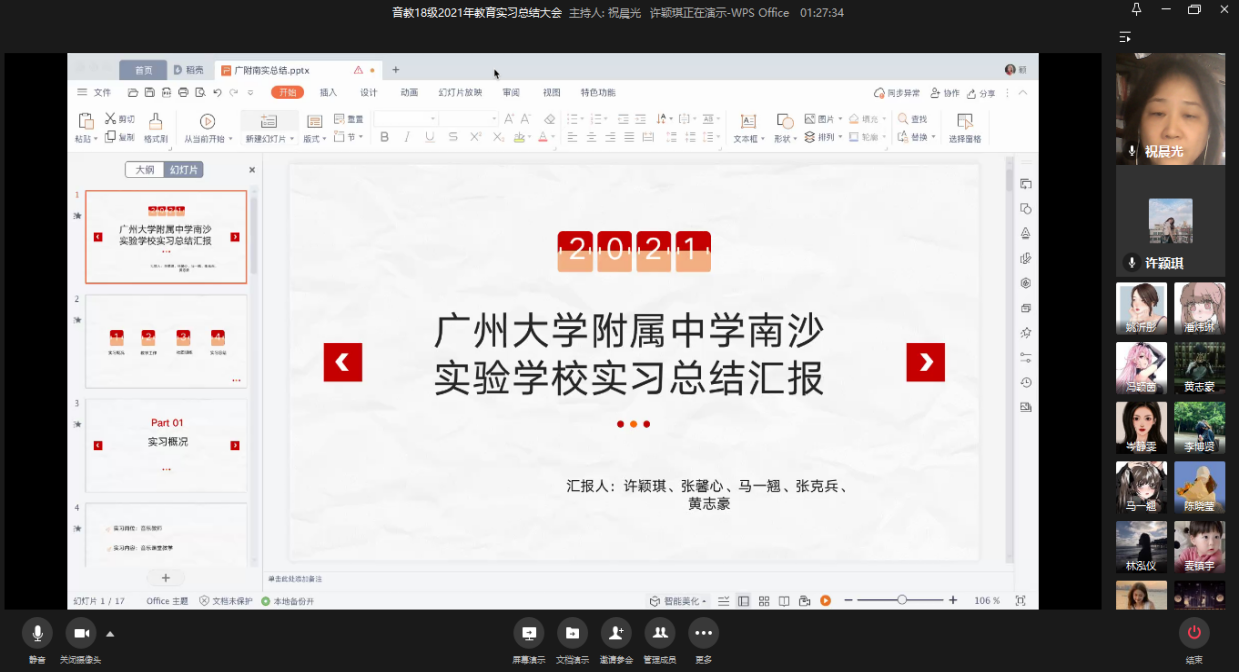The height and width of the screenshot is (672, 1239).
Task: Expand camera options arrow beside 关闭摄像头
Action: pos(110,633)
